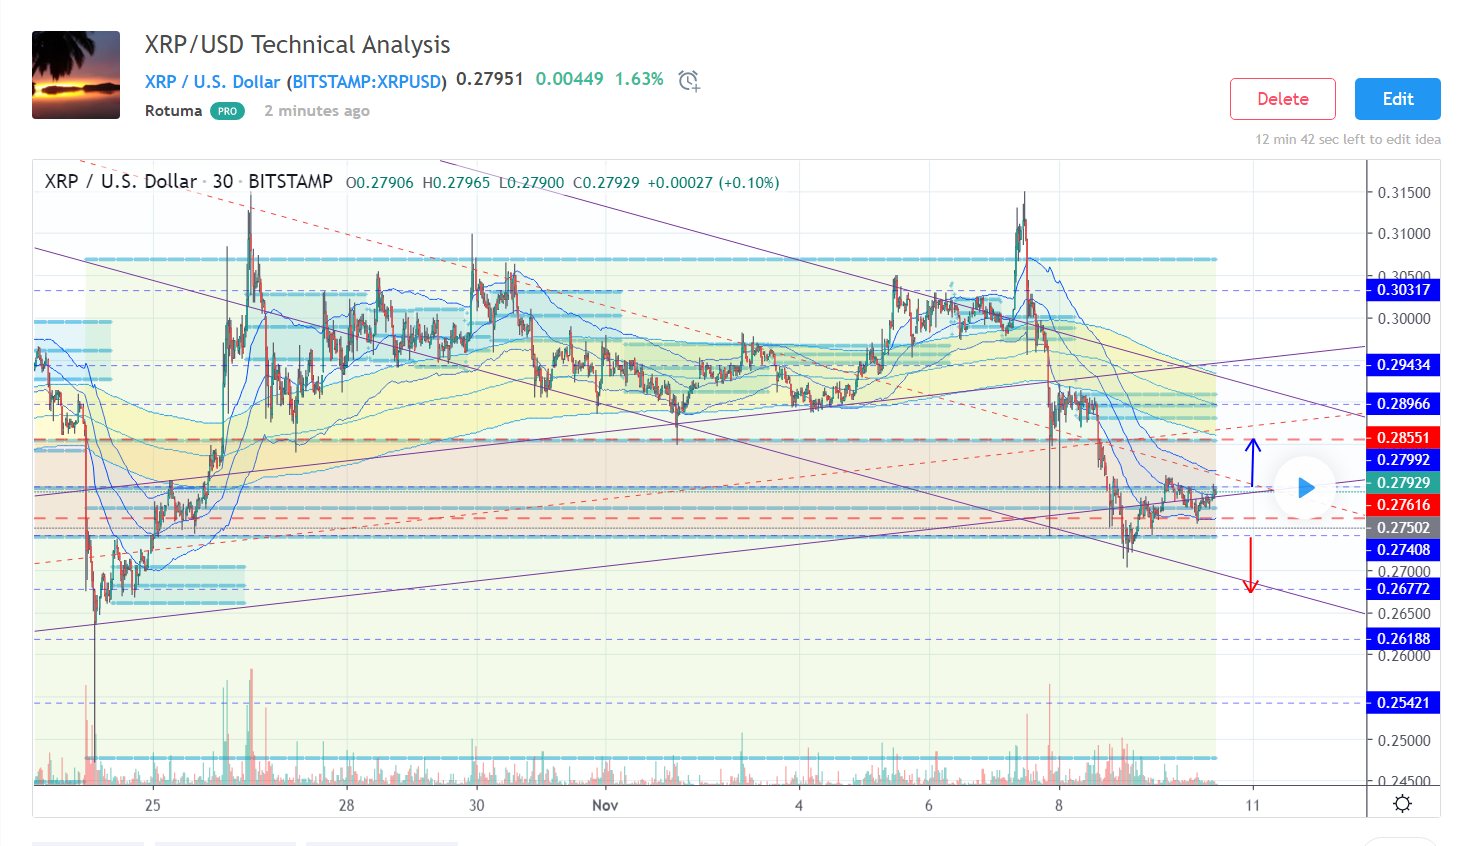Click the 0.26500 axis value
The width and height of the screenshot is (1472, 846).
click(1404, 614)
